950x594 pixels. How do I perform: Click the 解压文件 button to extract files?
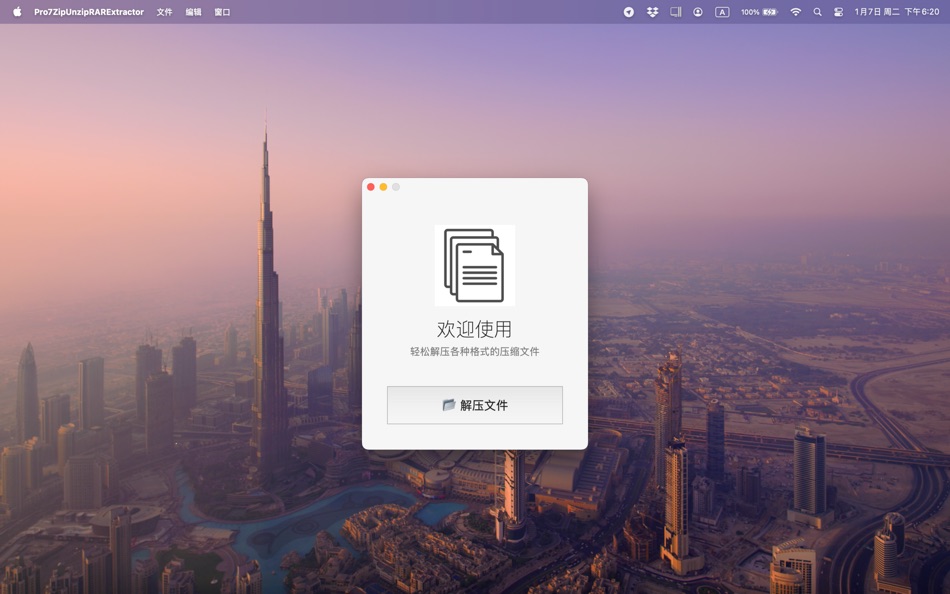click(475, 405)
